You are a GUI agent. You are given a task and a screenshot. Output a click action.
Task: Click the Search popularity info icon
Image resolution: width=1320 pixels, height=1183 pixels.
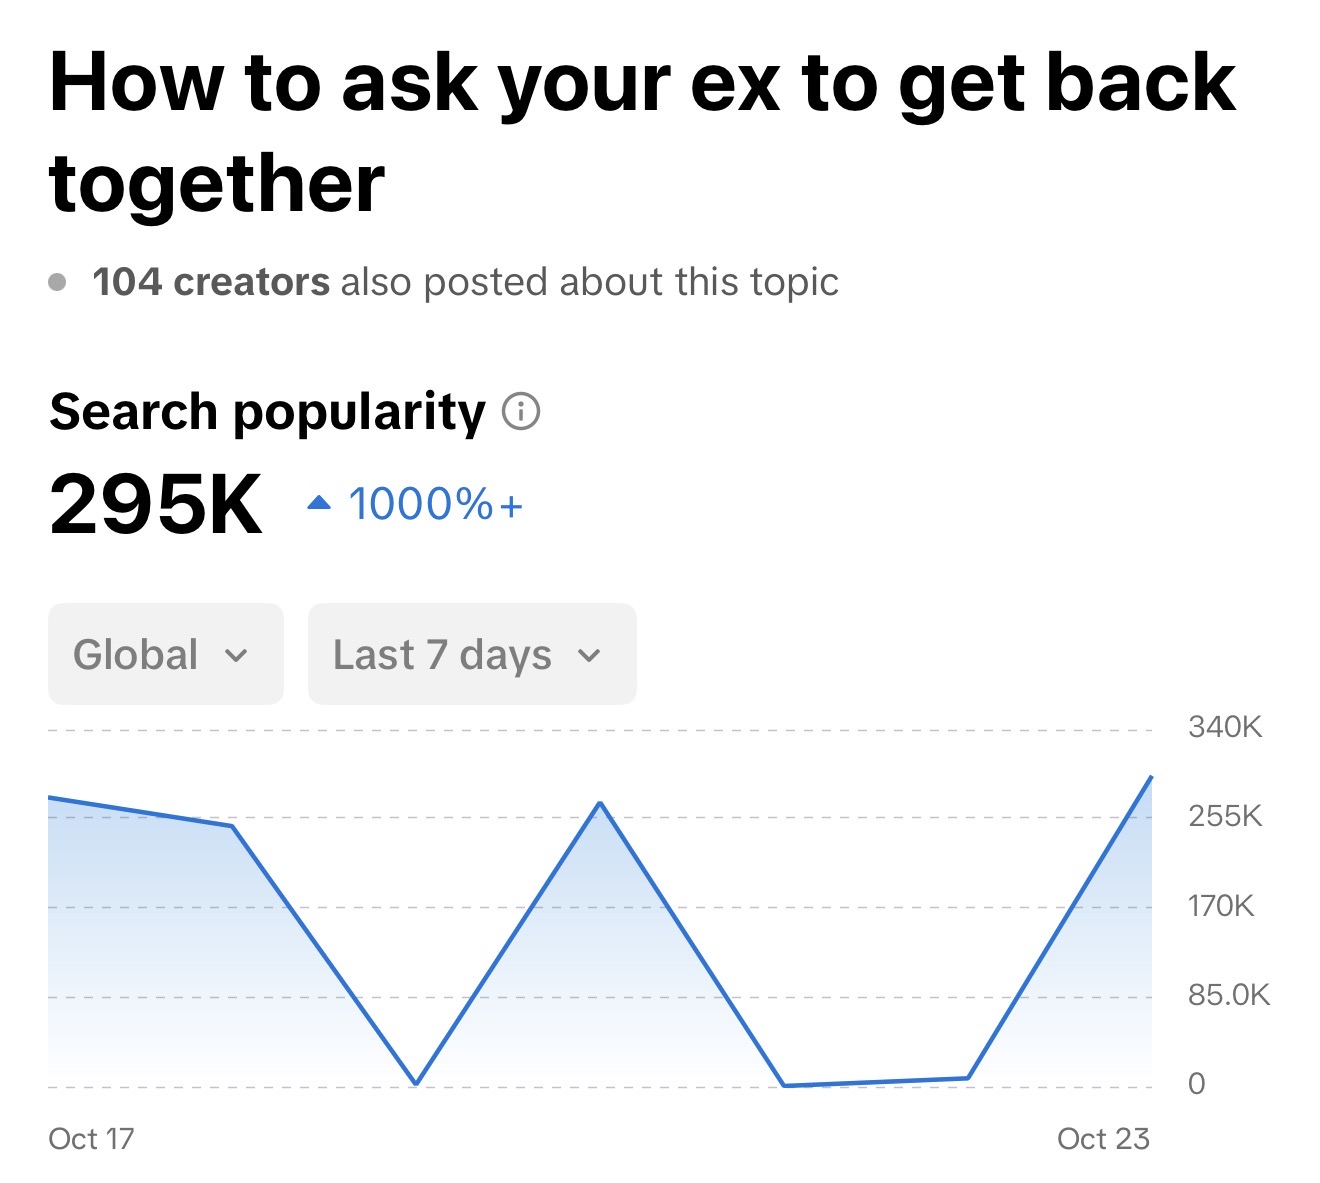[522, 411]
